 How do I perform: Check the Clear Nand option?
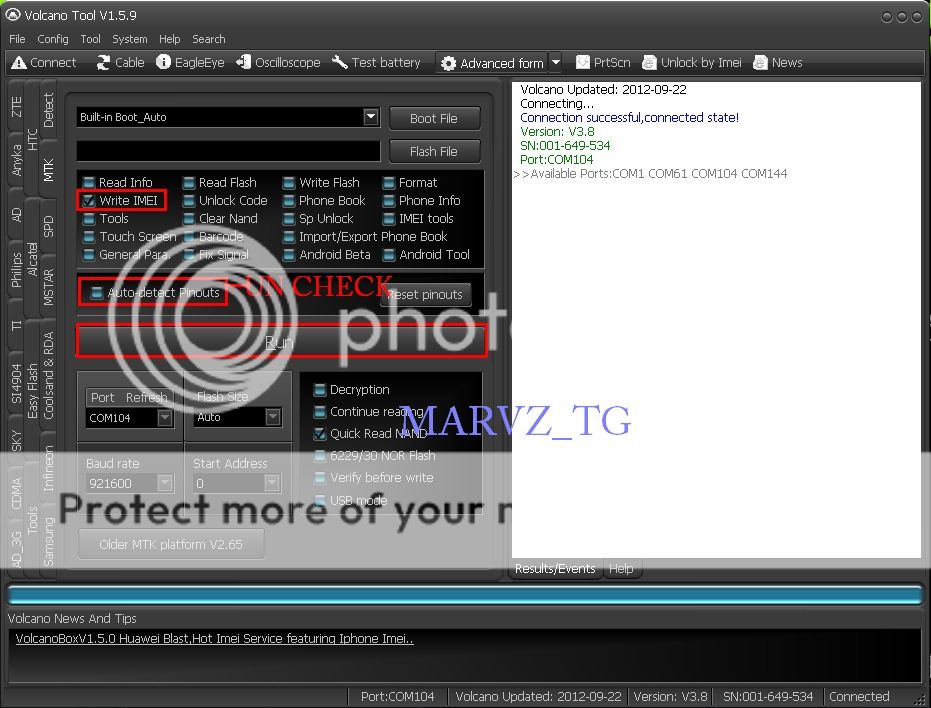[x=189, y=219]
